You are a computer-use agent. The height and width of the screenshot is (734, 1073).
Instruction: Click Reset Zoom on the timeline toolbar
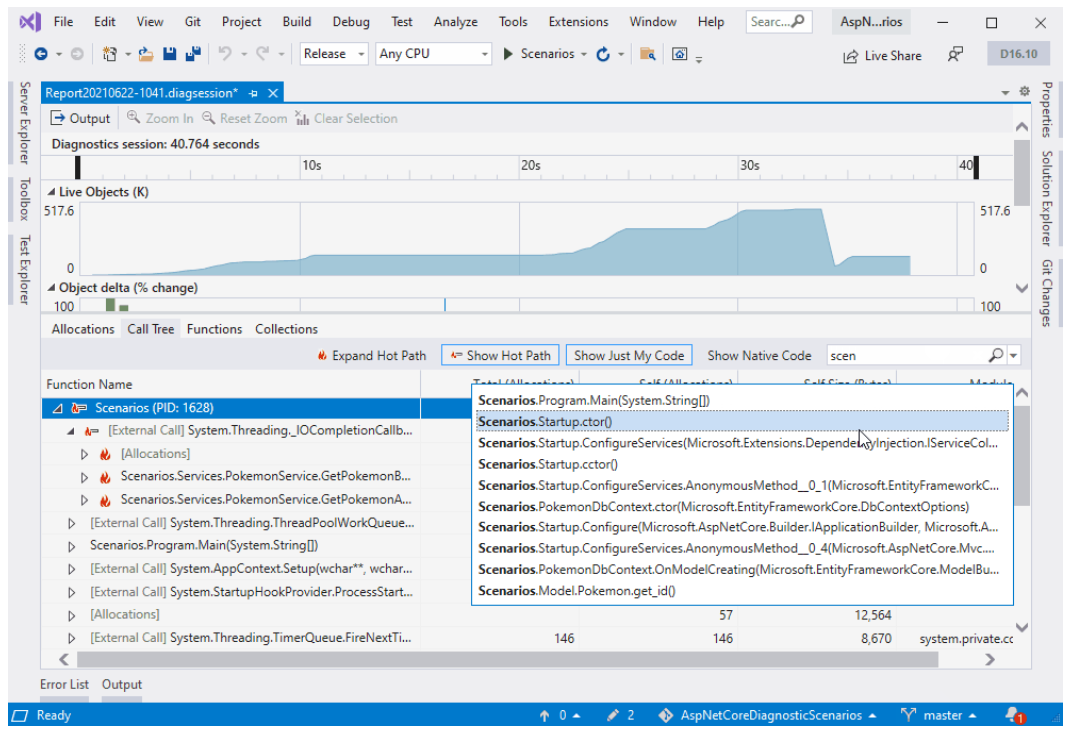point(244,118)
